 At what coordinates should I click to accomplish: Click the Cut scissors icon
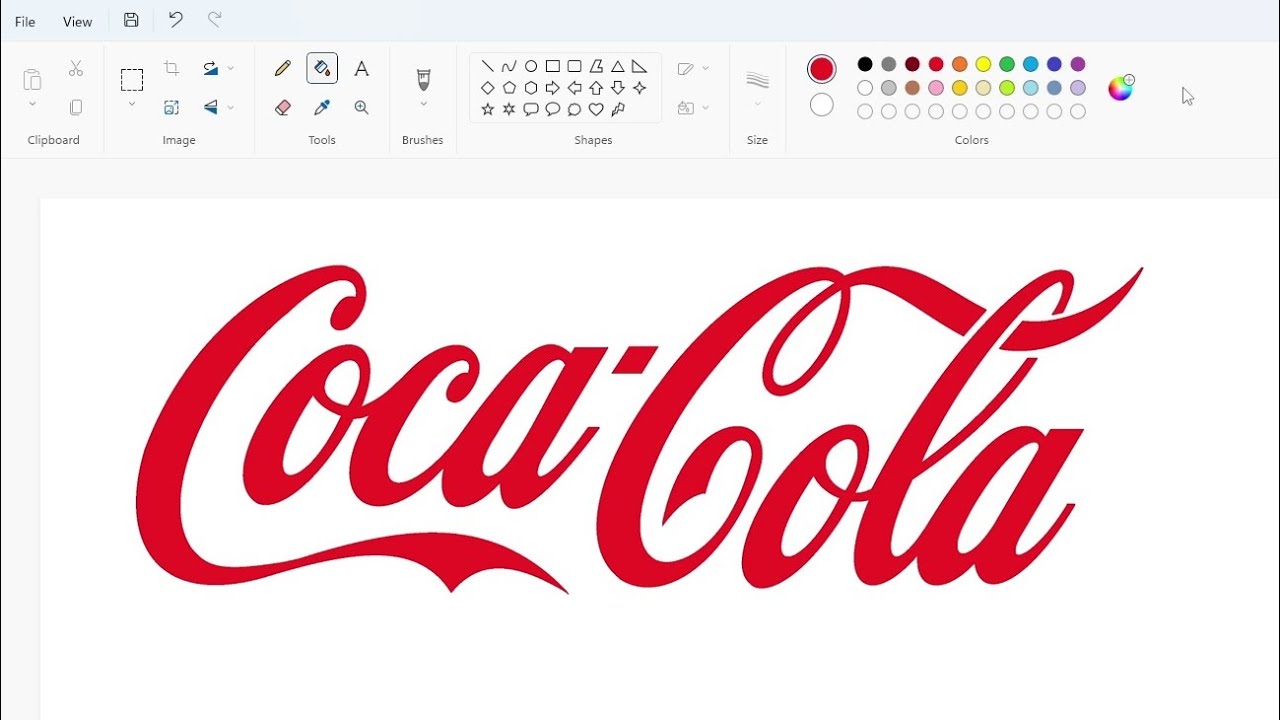(x=76, y=69)
